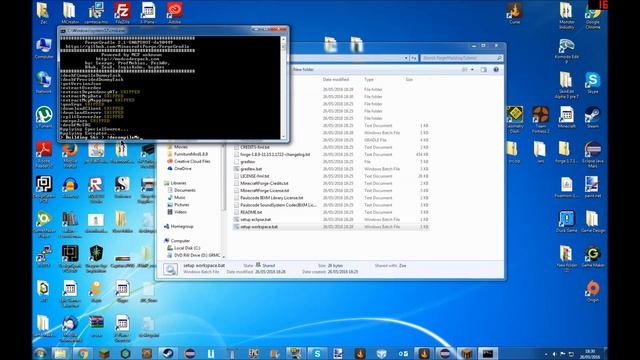Click the New folder button in Explorer
Image resolution: width=640 pixels, height=360 pixels.
(303, 69)
